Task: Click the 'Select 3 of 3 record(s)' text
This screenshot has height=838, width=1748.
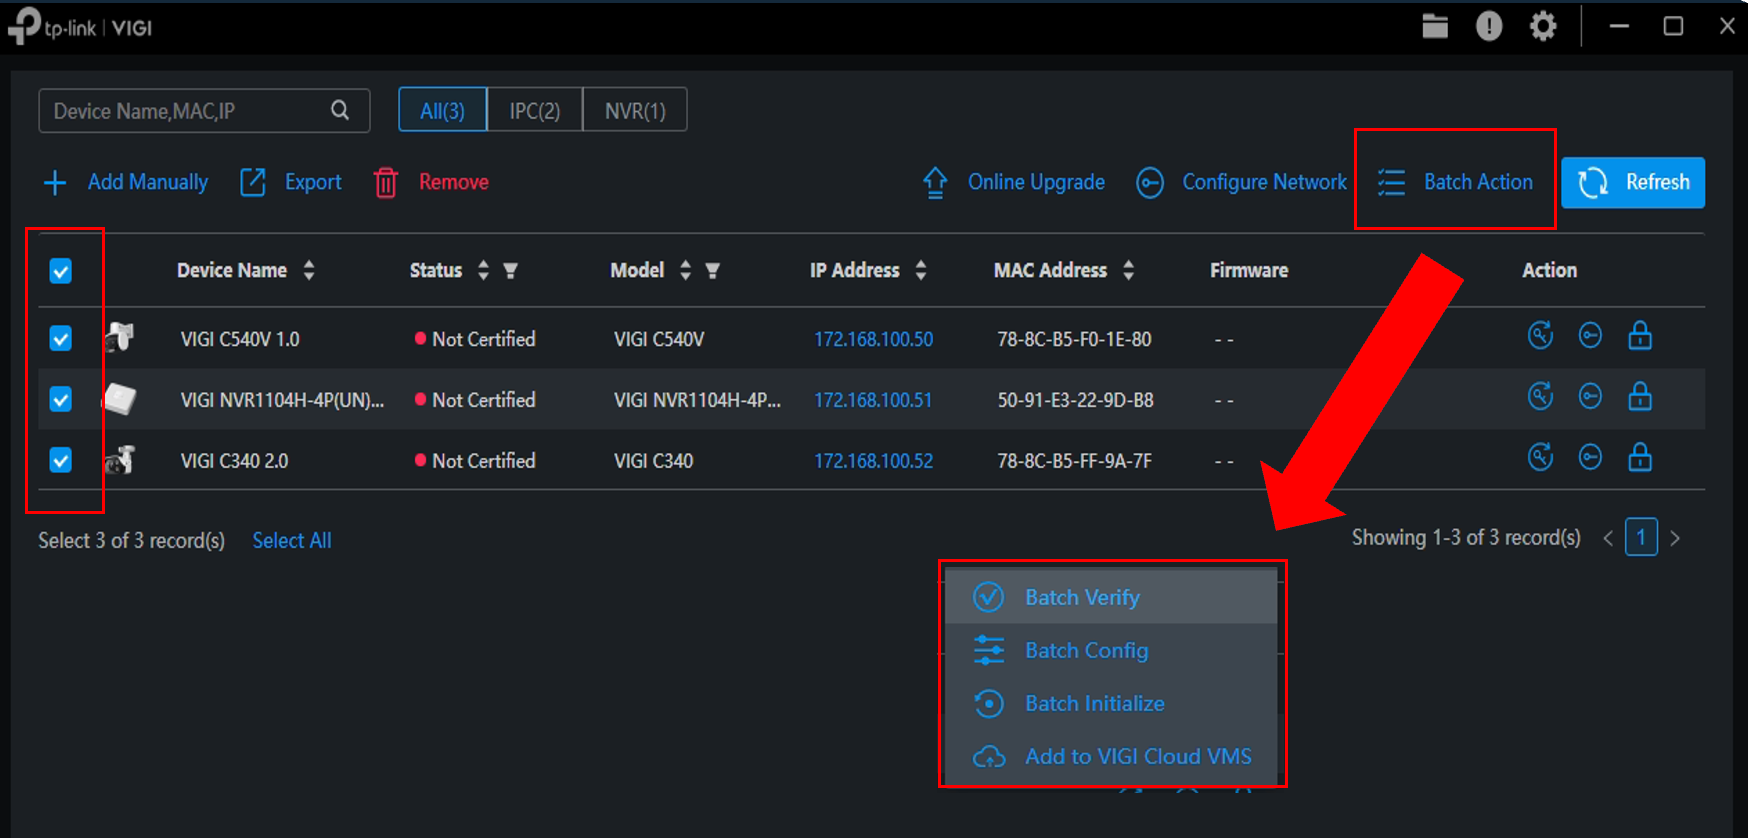Action: click(x=131, y=540)
